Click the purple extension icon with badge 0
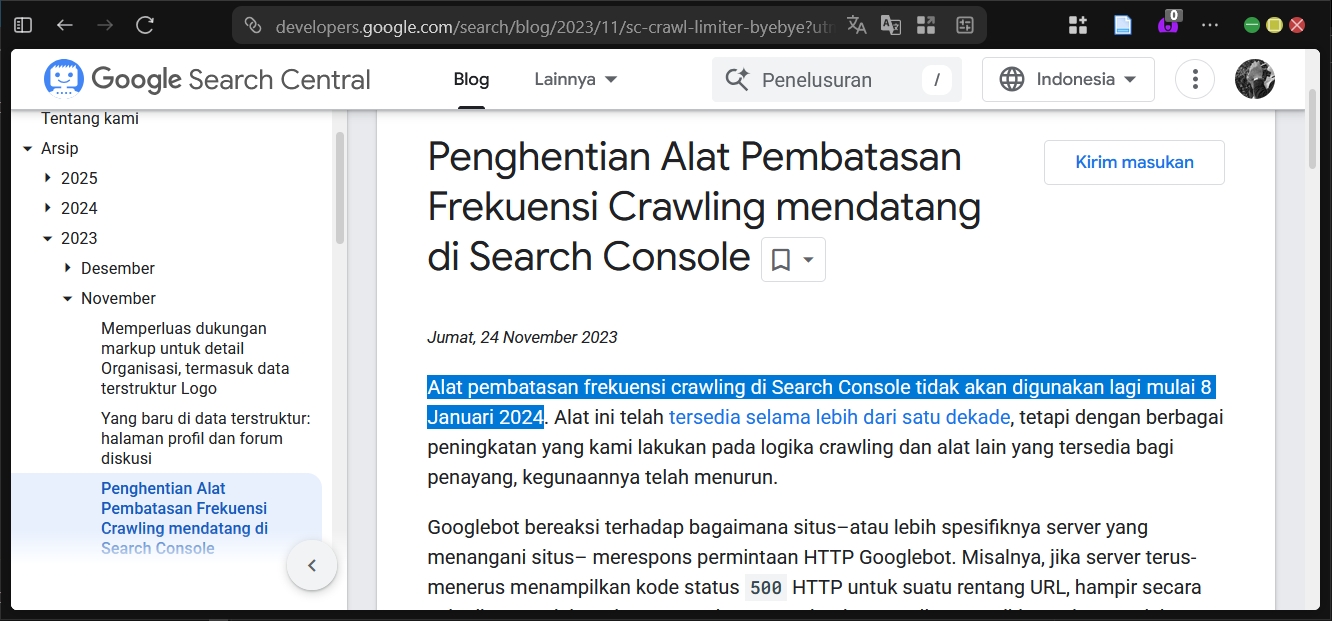The height and width of the screenshot is (621, 1332). pyautogui.click(x=1167, y=24)
